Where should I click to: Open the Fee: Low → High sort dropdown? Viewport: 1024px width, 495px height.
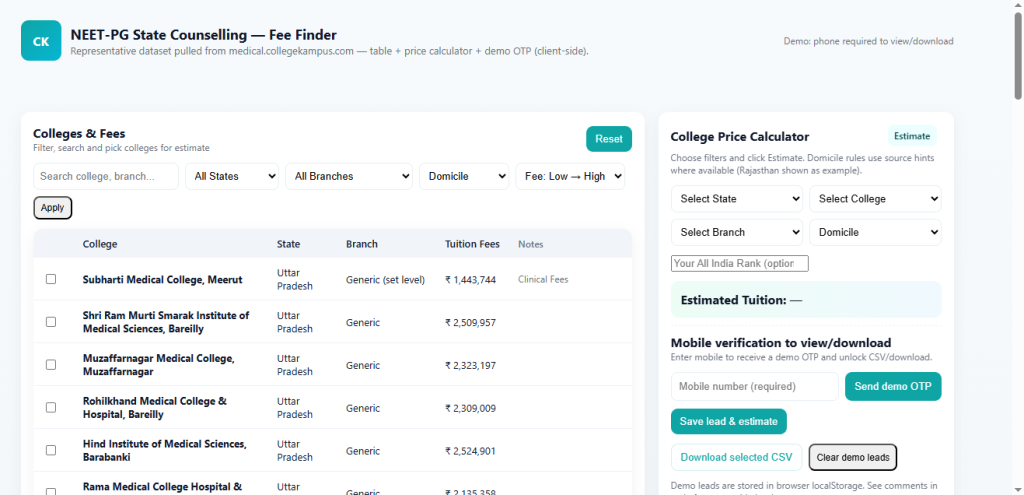(570, 176)
